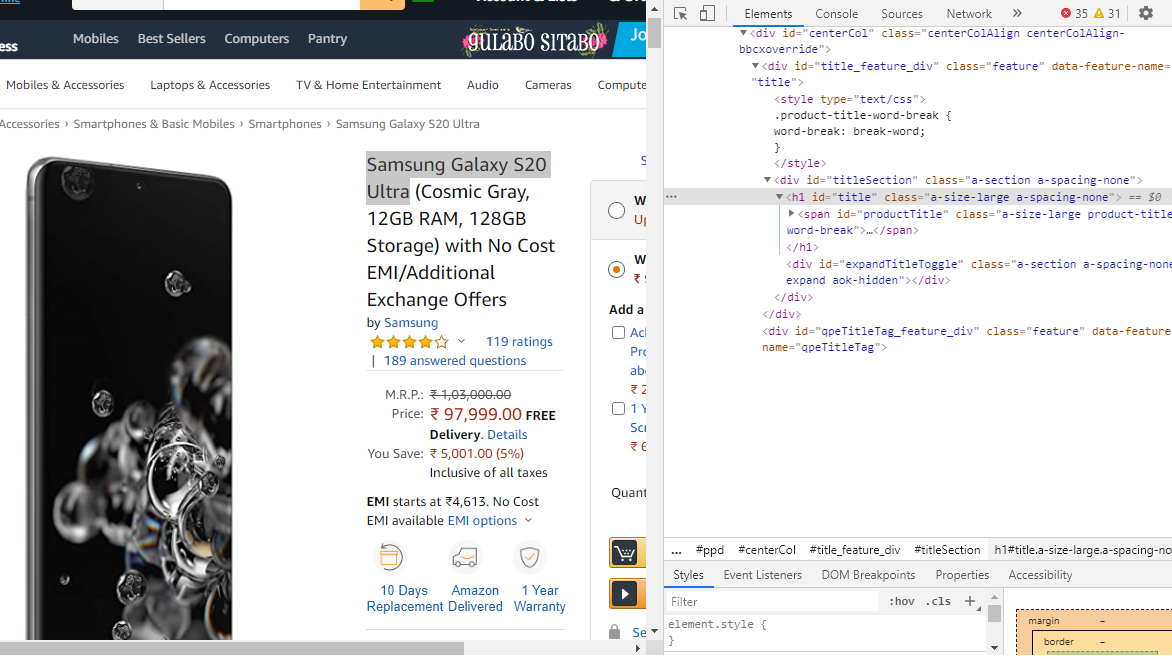
Task: Click the Samsung Galaxy S20 product image
Action: 130,397
